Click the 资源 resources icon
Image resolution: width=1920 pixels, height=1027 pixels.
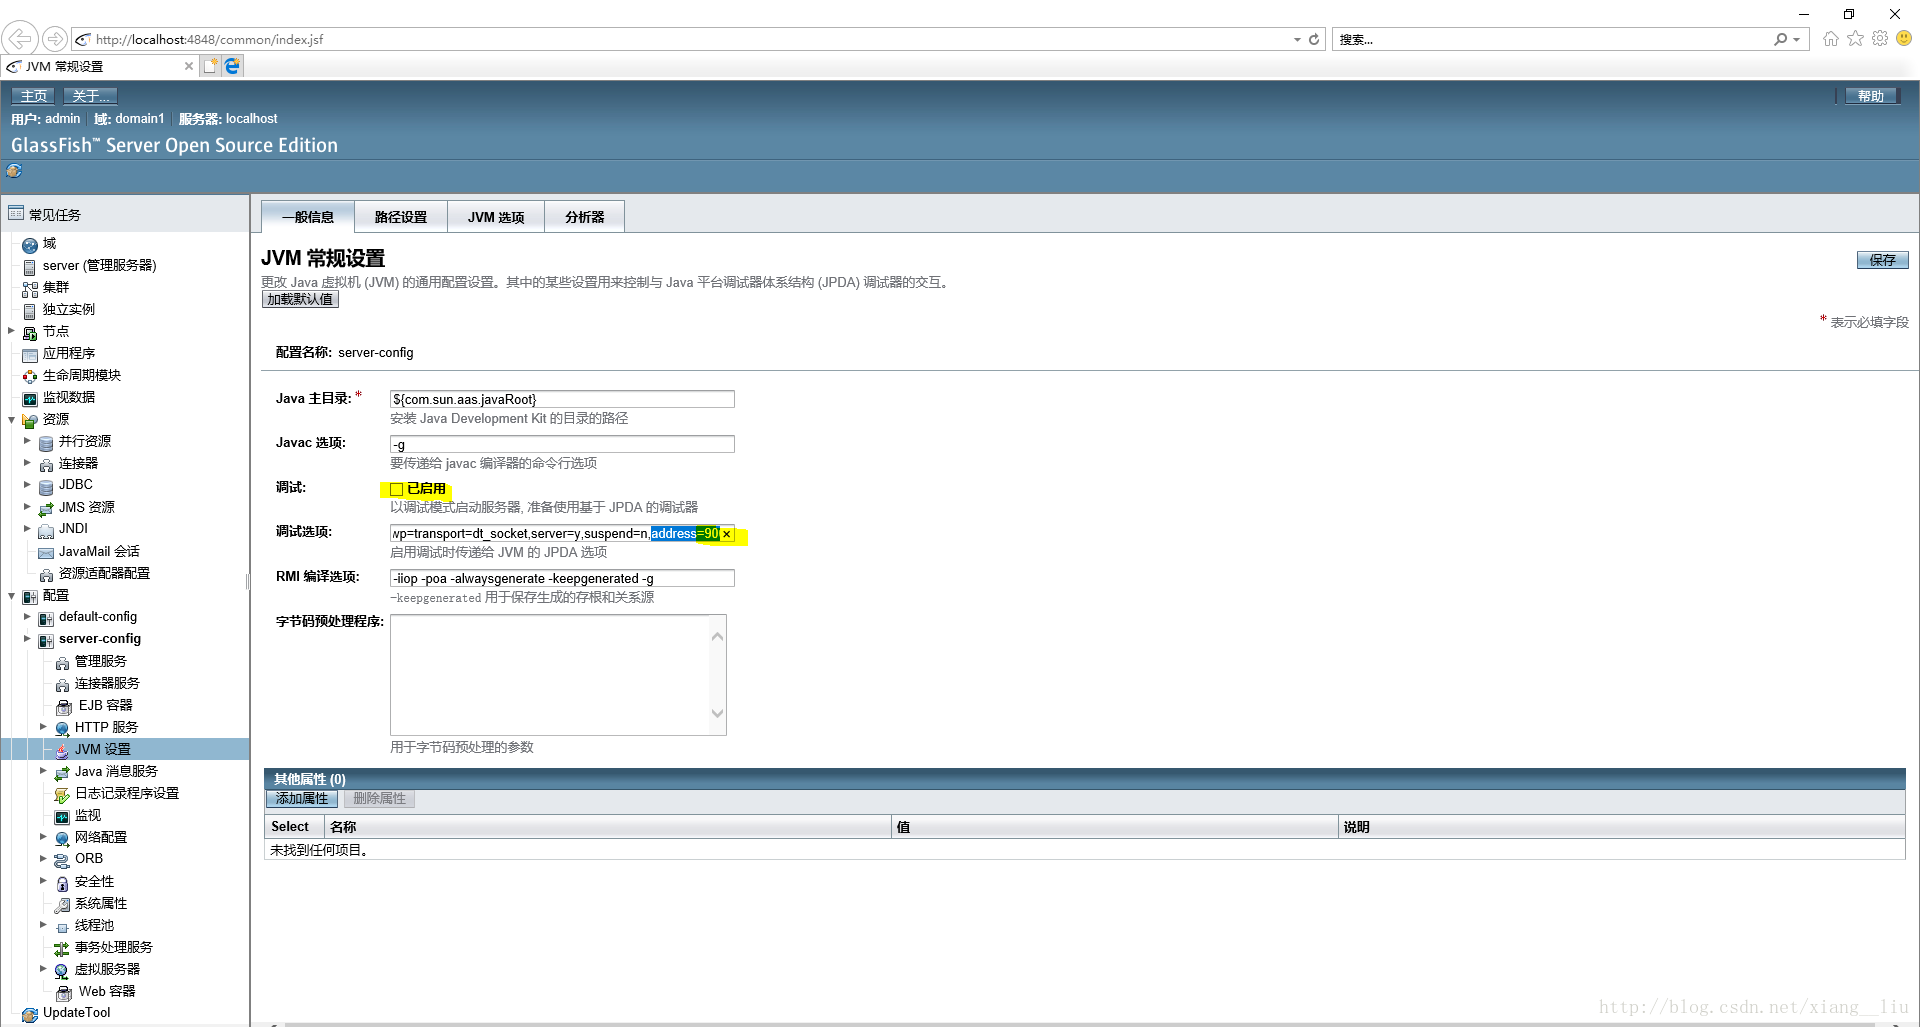30,421
